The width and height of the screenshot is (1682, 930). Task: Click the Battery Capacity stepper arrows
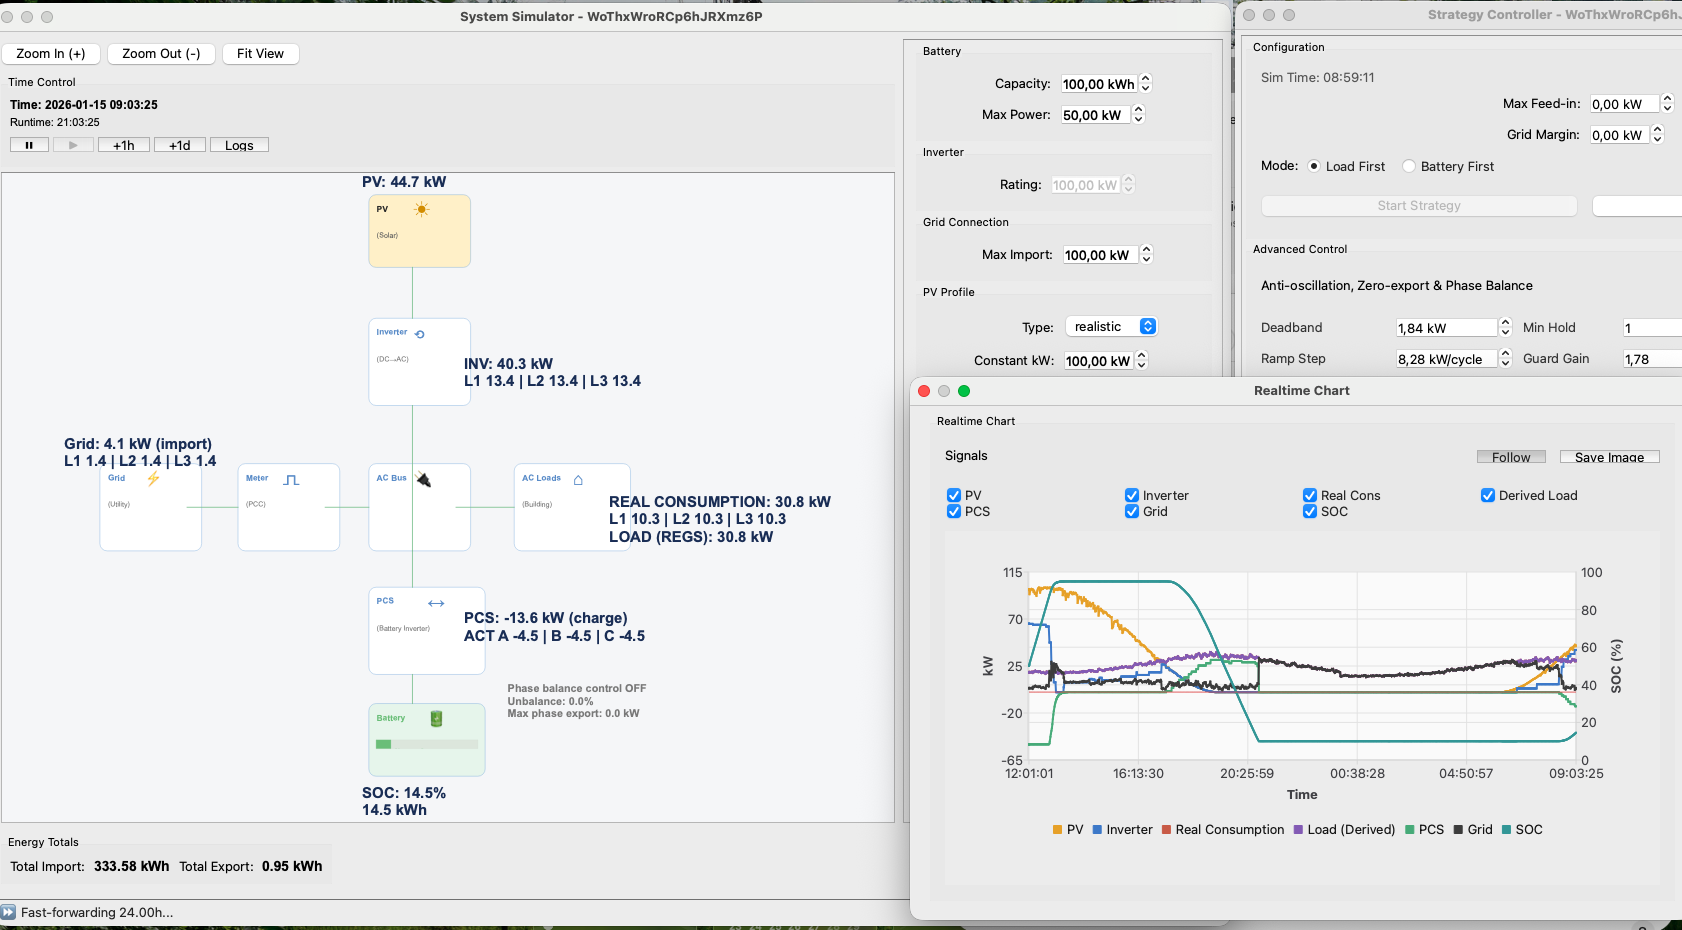[x=1146, y=84]
